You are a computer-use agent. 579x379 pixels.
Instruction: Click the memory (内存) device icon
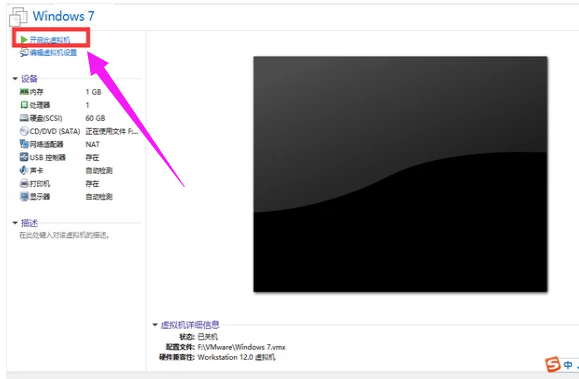tap(24, 92)
